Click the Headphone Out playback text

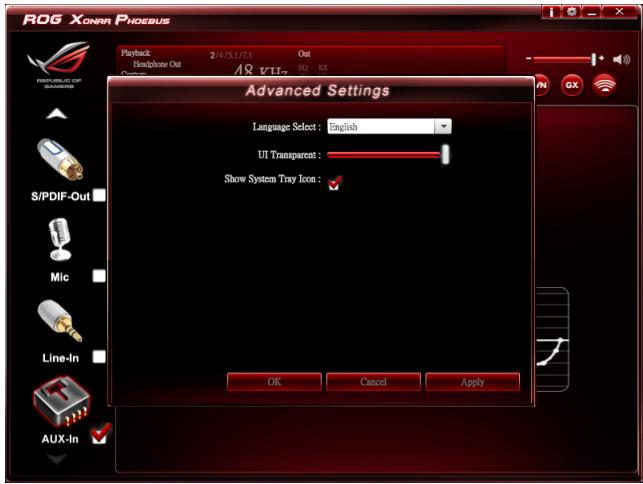click(x=157, y=64)
